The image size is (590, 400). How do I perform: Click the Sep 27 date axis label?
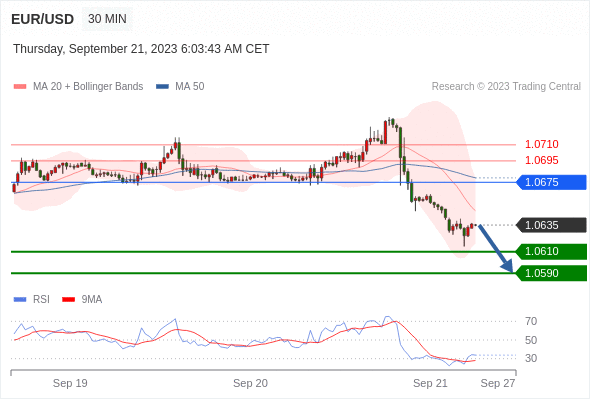(x=498, y=383)
